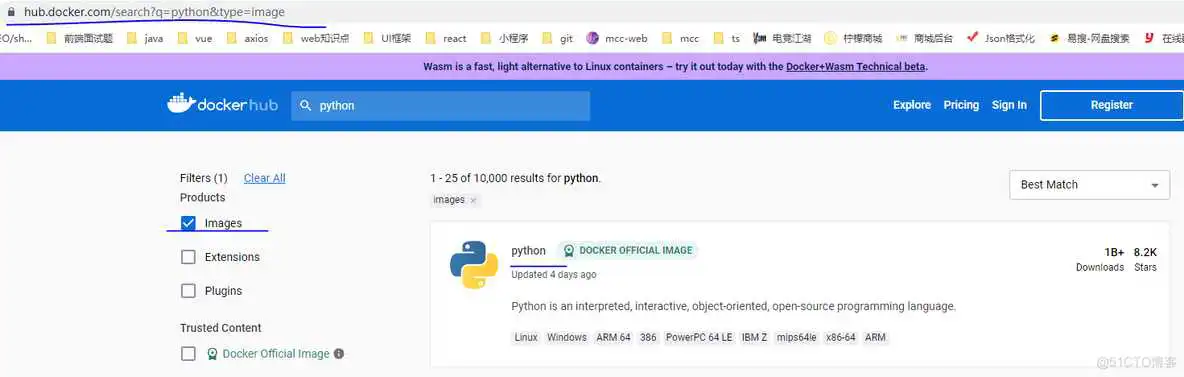Open the 前端面试题 bookmark folder
The image size is (1184, 377).
(79, 39)
